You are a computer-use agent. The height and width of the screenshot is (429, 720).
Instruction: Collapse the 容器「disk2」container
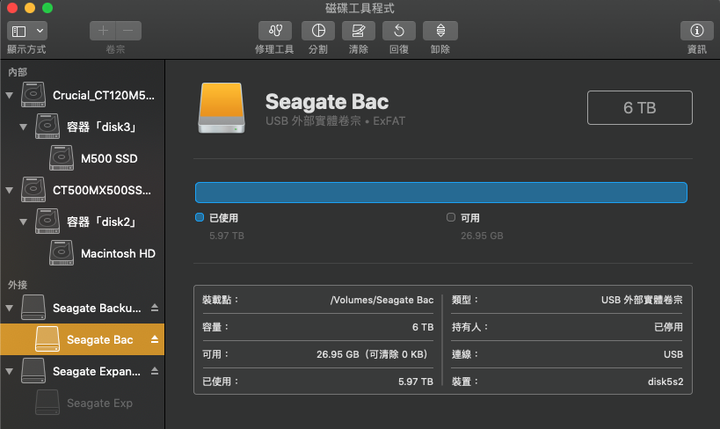(23, 222)
